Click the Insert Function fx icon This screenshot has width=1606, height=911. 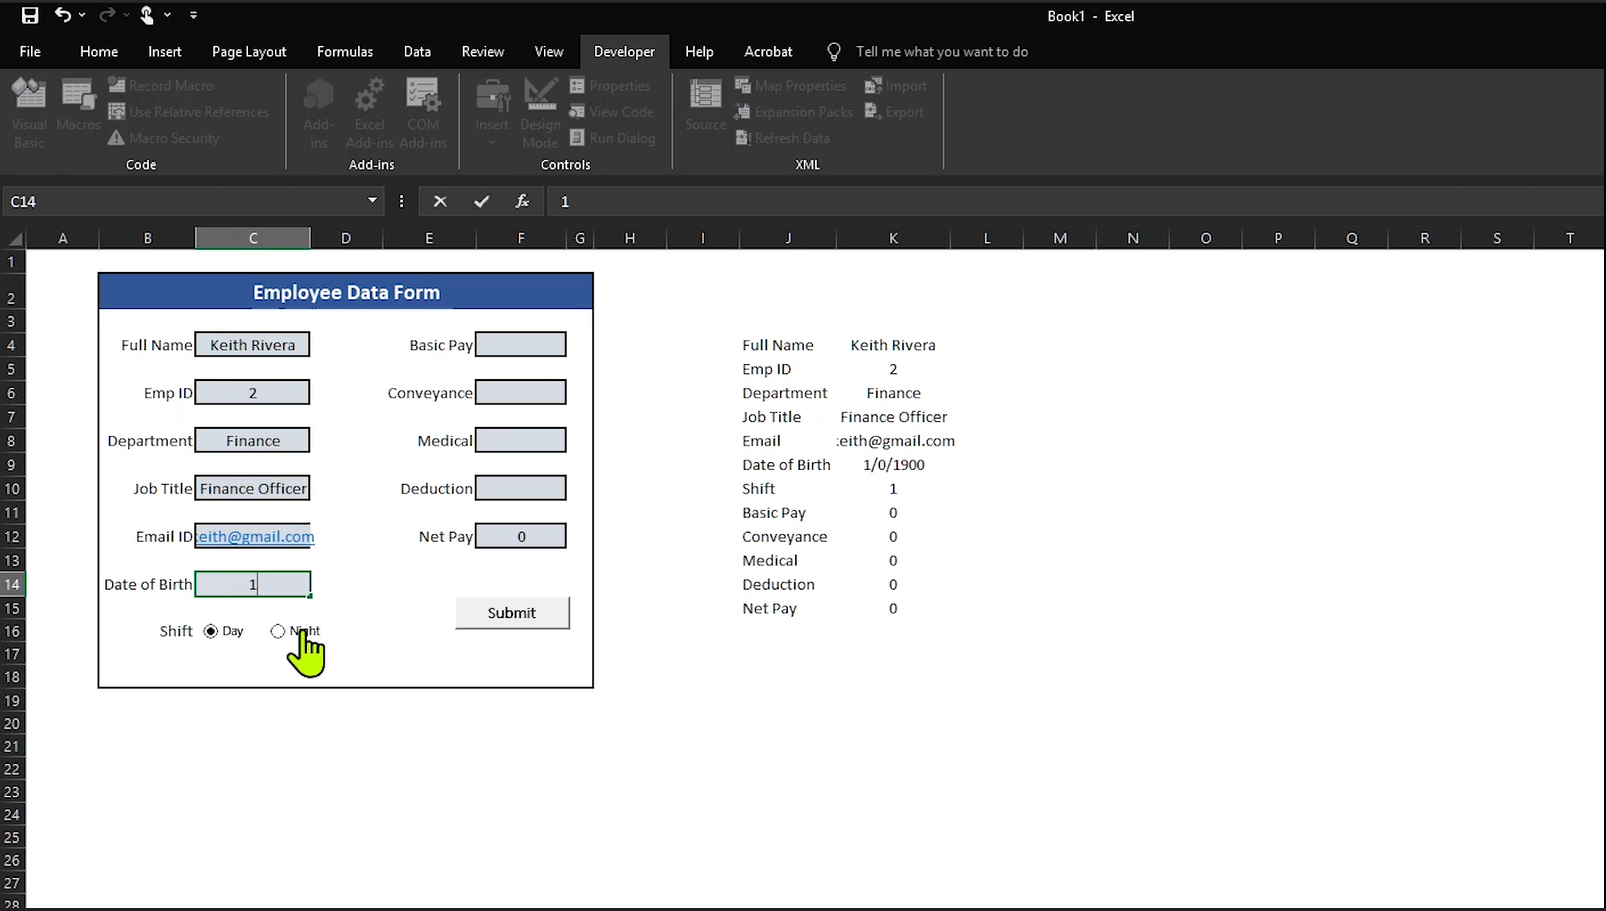pos(522,201)
